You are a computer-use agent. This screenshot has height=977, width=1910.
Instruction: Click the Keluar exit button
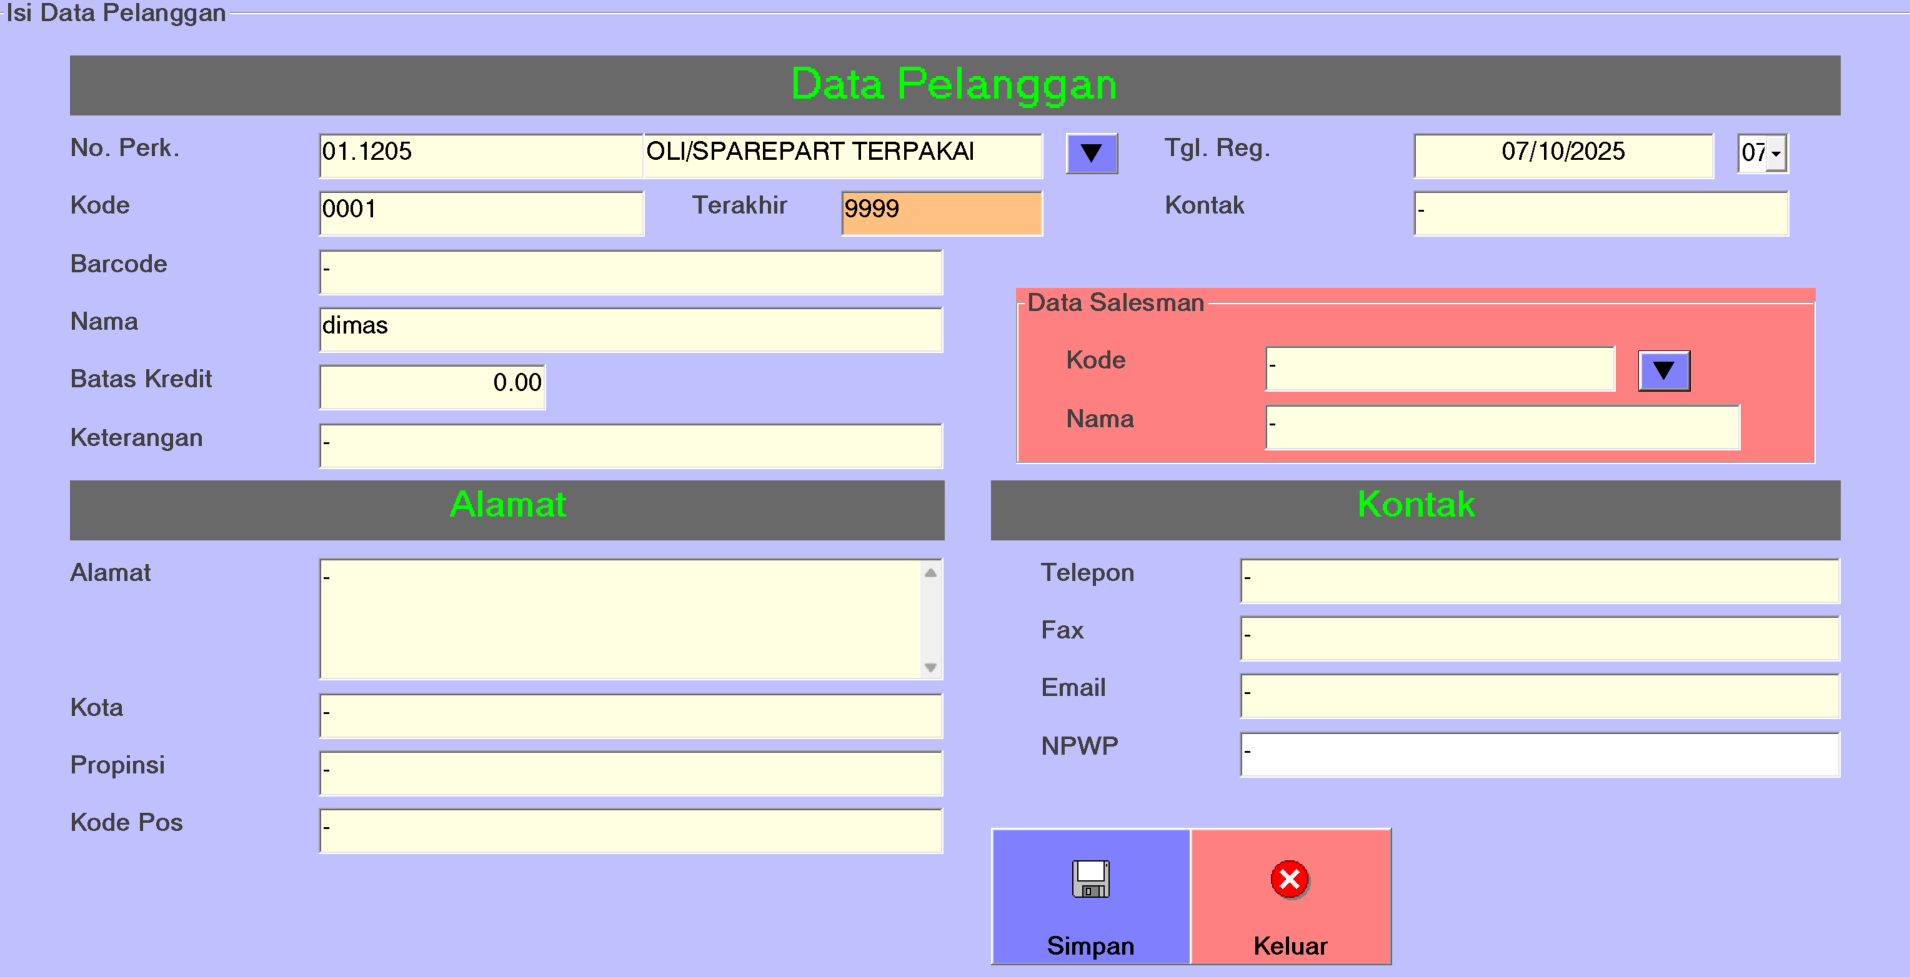point(1290,896)
